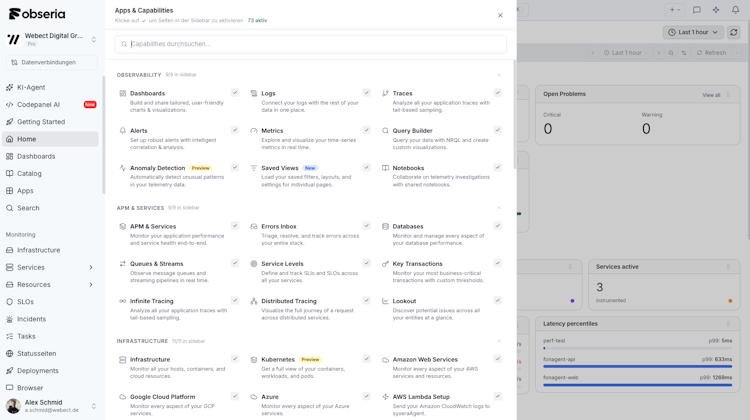Click the Logs capability icon
This screenshot has width=750, height=420.
[x=254, y=93]
